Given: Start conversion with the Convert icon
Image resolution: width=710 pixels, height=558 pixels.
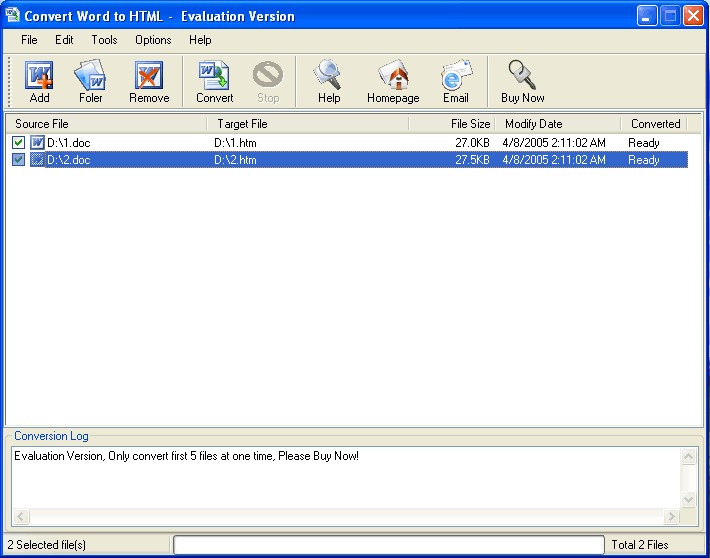Looking at the screenshot, I should (x=214, y=75).
